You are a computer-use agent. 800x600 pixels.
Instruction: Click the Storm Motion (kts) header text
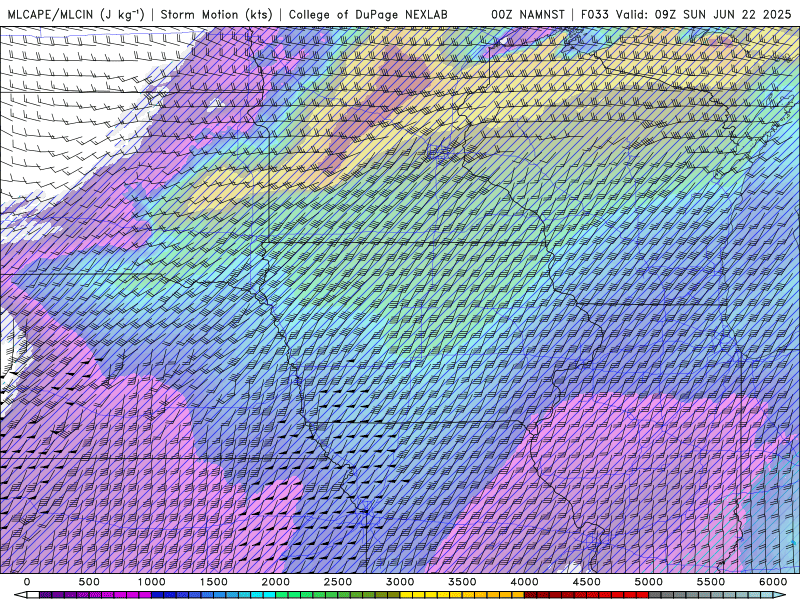pos(217,14)
